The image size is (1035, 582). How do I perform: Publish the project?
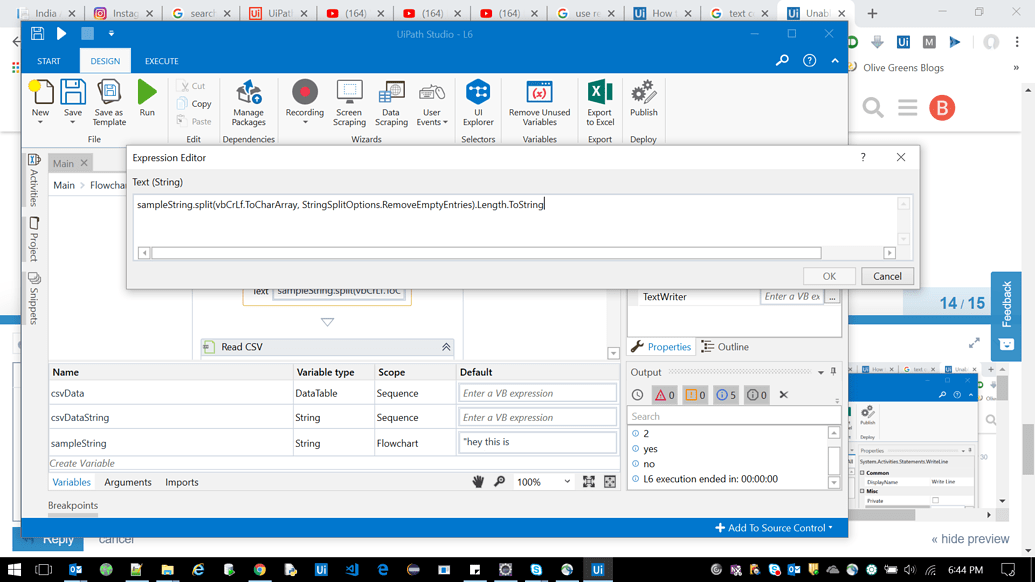[643, 103]
